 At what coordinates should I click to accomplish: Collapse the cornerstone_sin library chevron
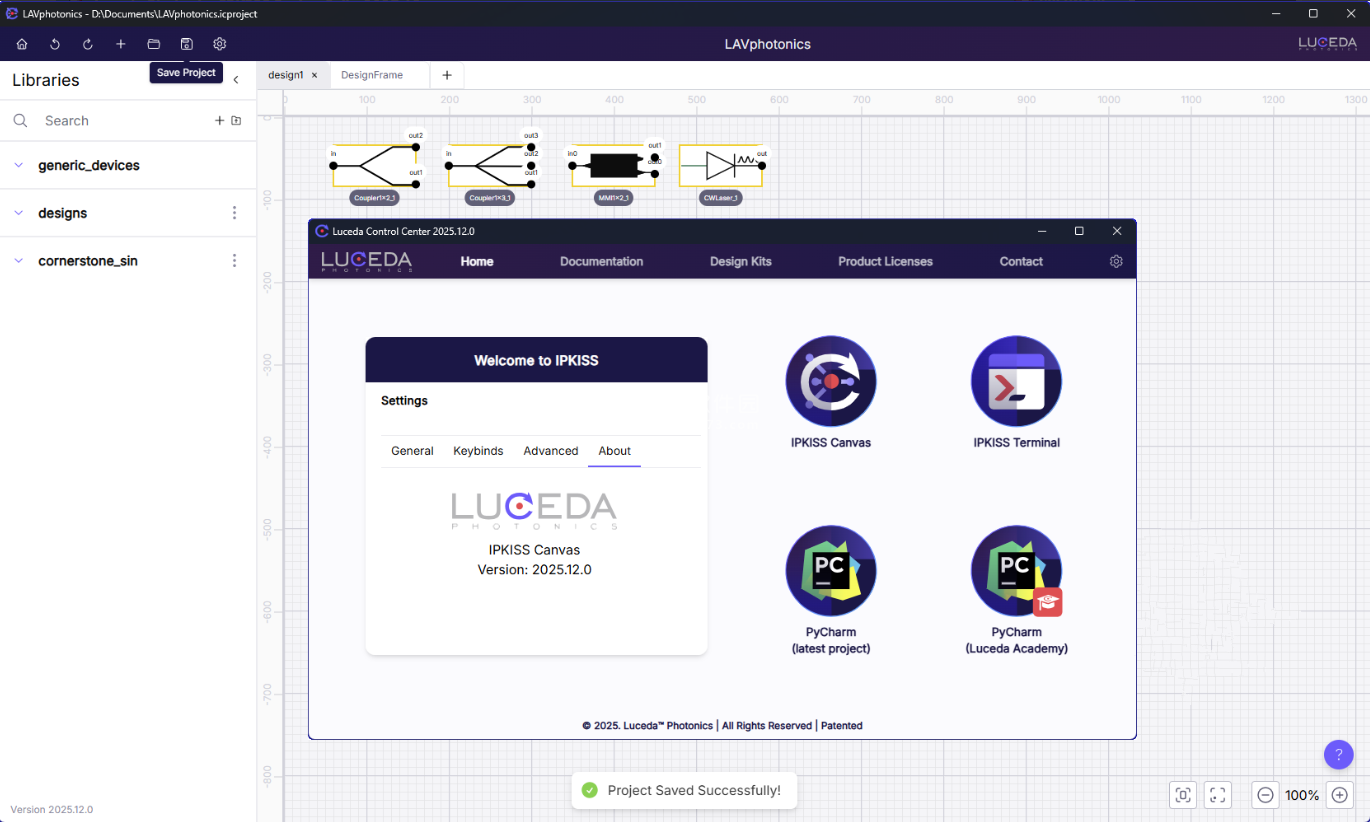pyautogui.click(x=19, y=261)
